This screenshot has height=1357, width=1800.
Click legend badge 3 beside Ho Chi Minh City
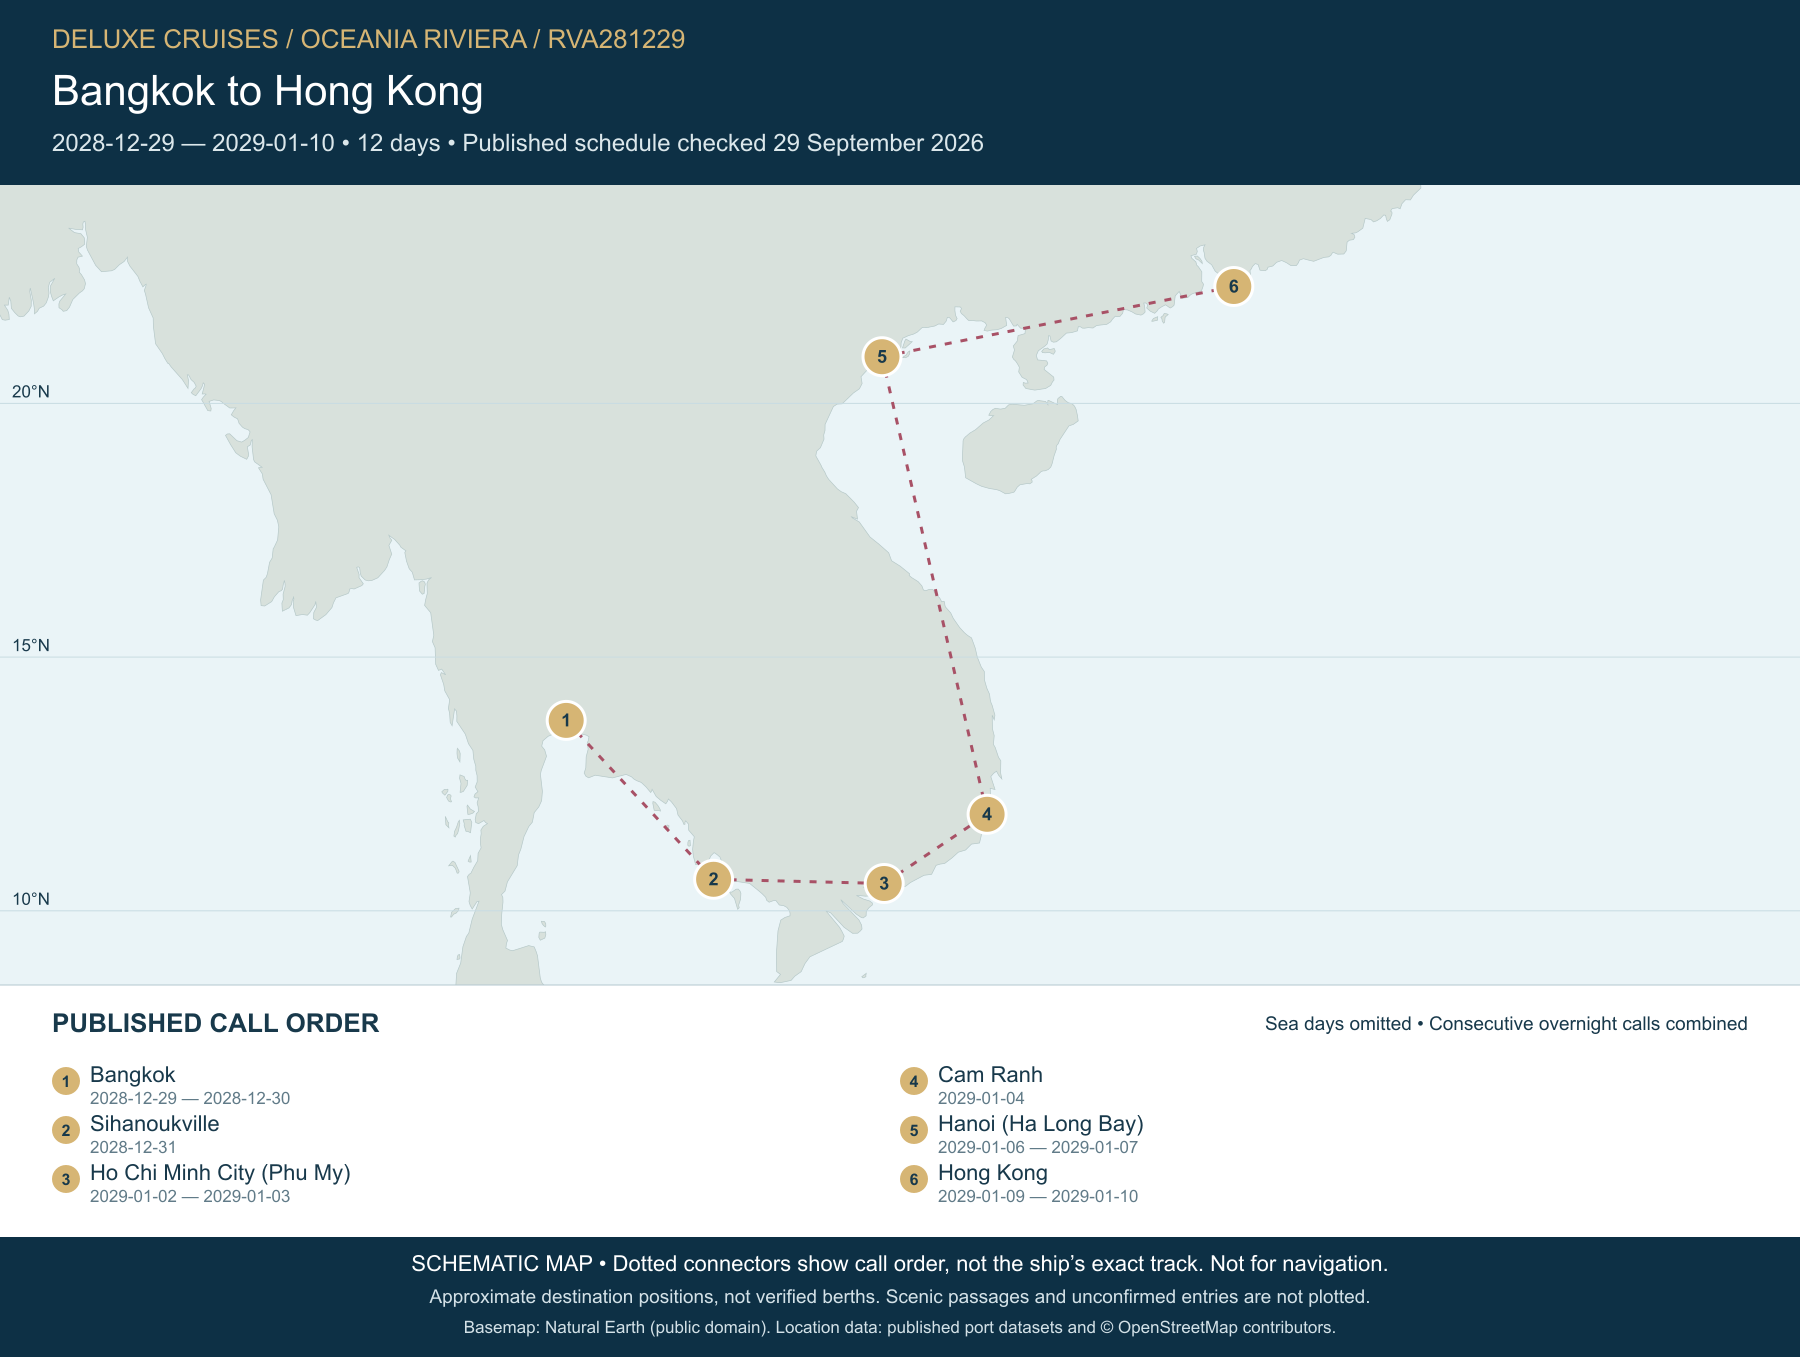(x=66, y=1179)
